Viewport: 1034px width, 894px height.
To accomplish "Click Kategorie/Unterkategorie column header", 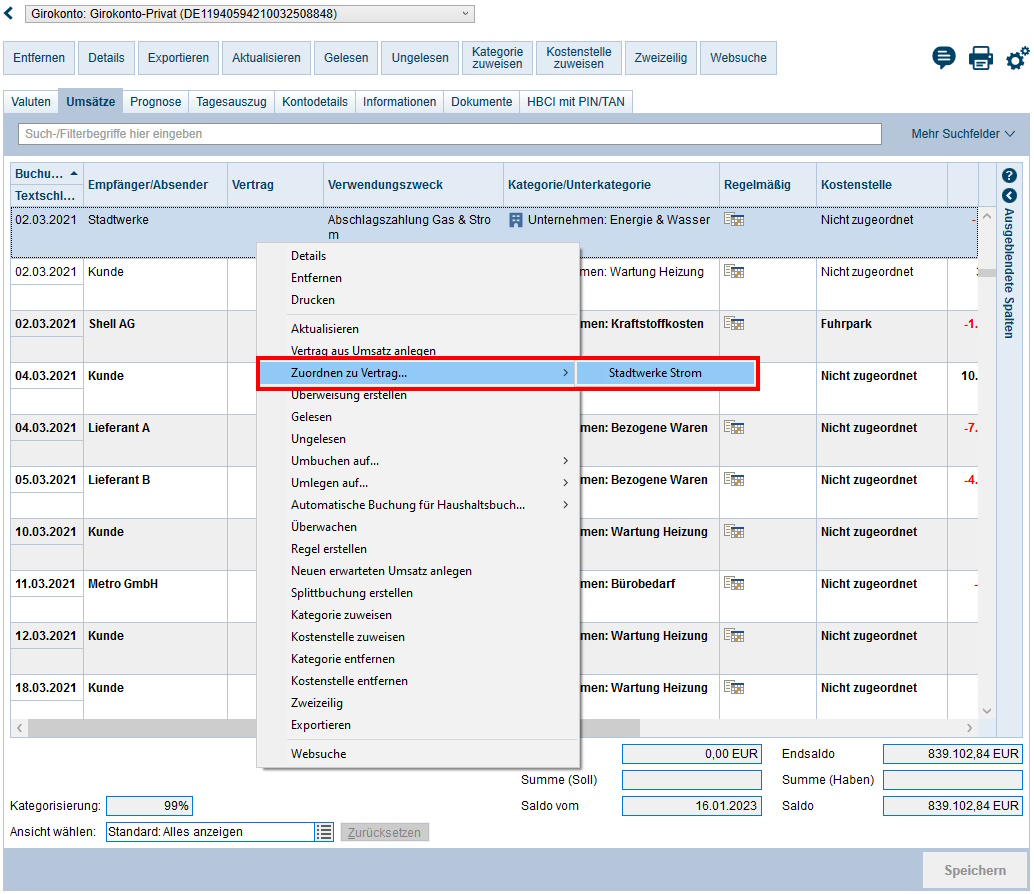I will (x=611, y=185).
